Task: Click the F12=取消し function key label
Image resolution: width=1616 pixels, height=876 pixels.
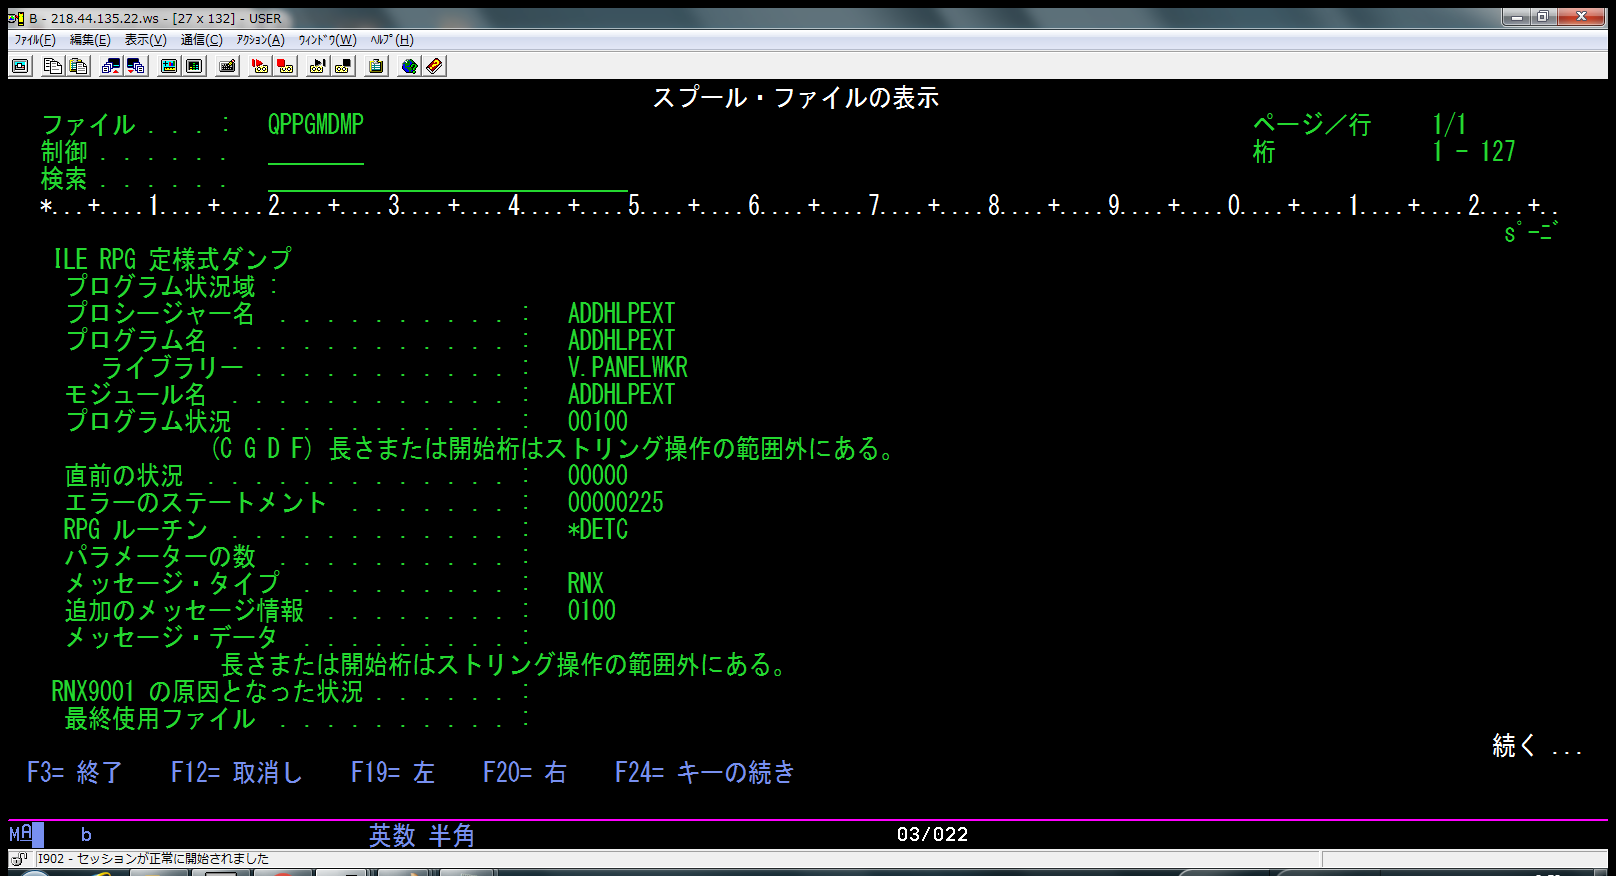Action: (x=236, y=772)
